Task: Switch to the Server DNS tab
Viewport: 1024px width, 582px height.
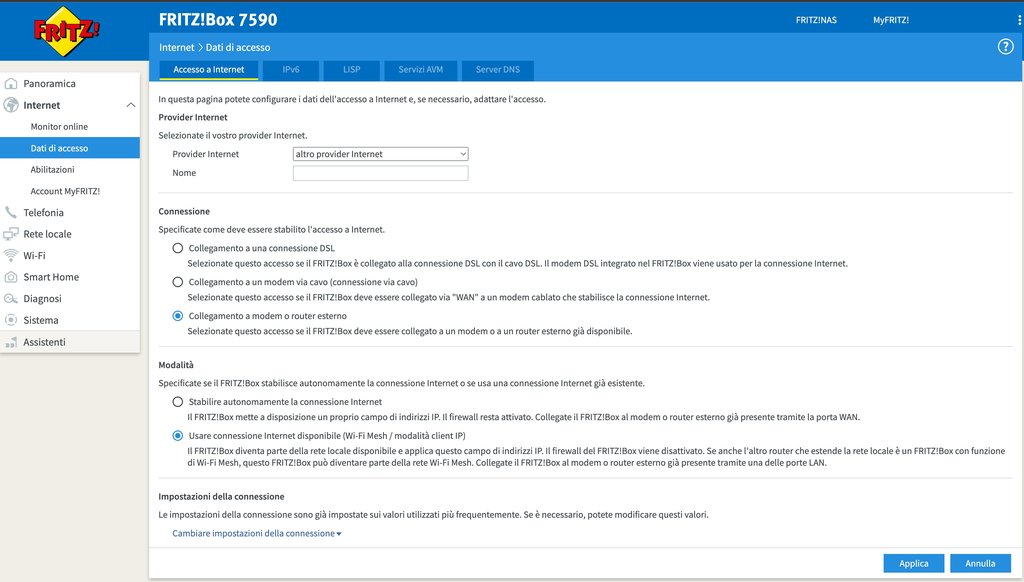Action: tap(498, 70)
